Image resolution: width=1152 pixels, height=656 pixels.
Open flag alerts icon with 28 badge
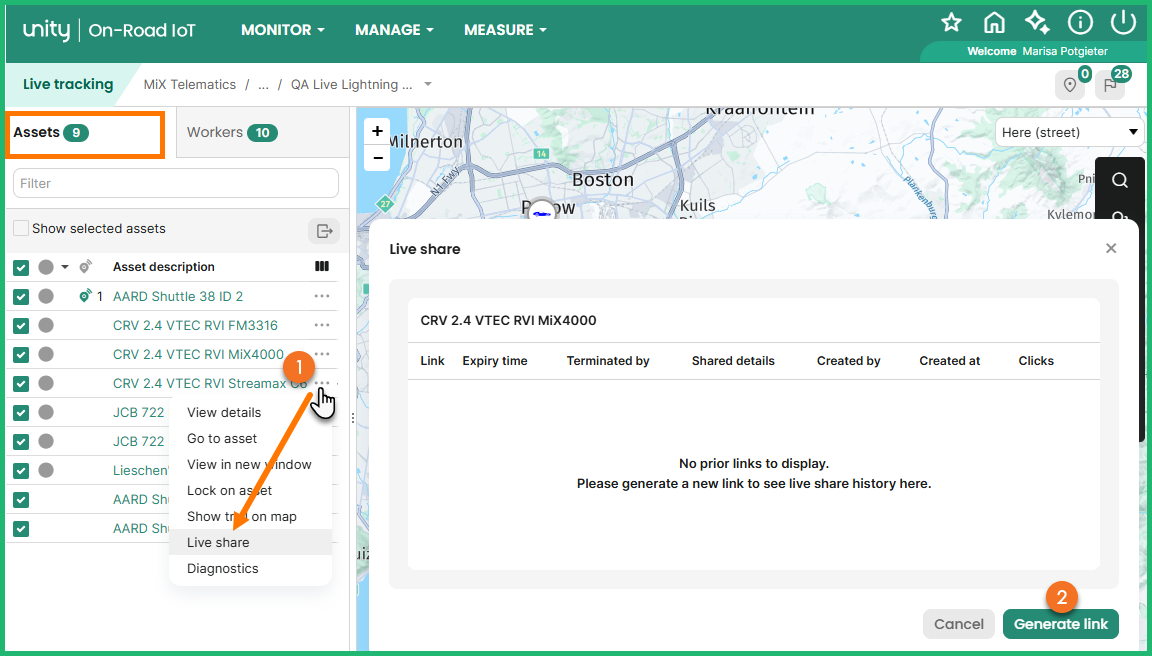tap(1110, 85)
